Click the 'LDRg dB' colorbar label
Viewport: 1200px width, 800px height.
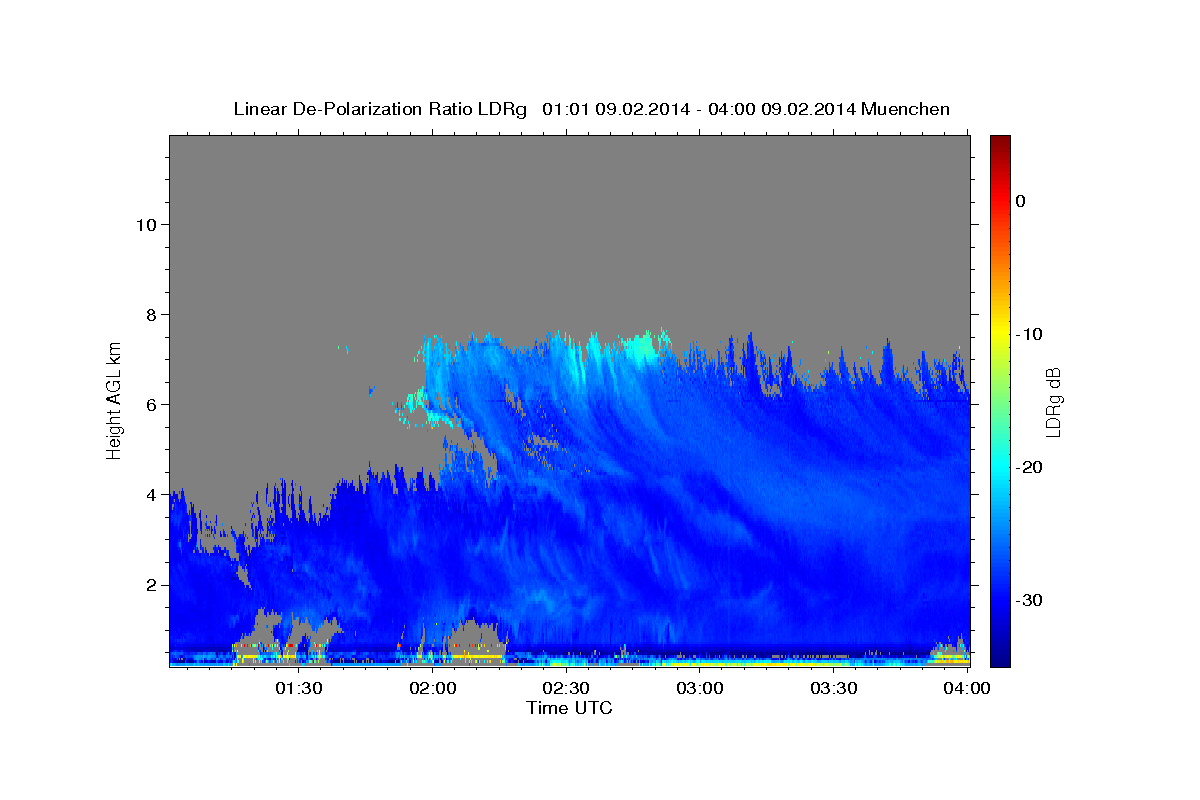point(1053,403)
